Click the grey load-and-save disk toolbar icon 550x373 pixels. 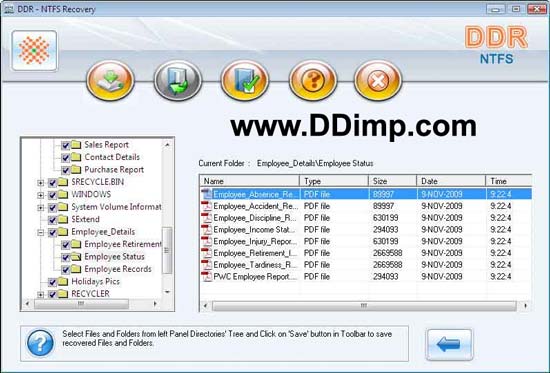tap(178, 80)
